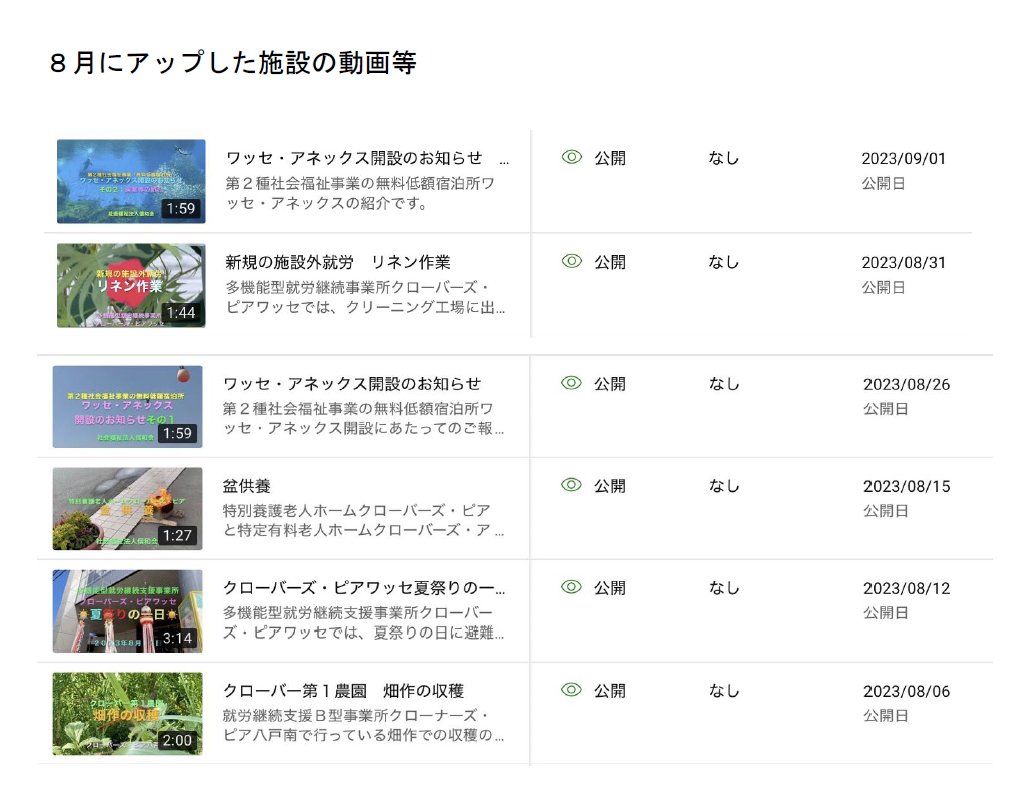Click 公開 status in the リネン作業 row
1027x800 pixels.
(610, 262)
